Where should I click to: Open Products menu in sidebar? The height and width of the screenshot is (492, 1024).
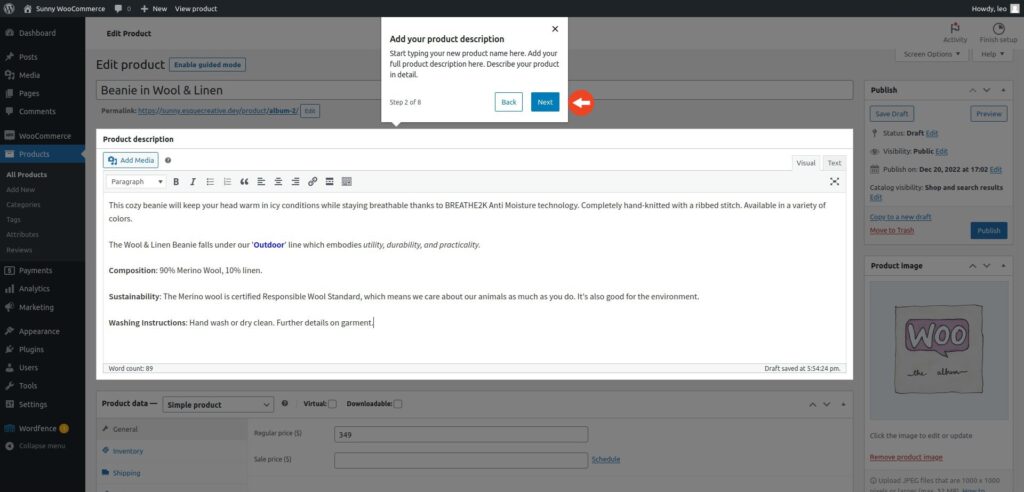click(42, 154)
